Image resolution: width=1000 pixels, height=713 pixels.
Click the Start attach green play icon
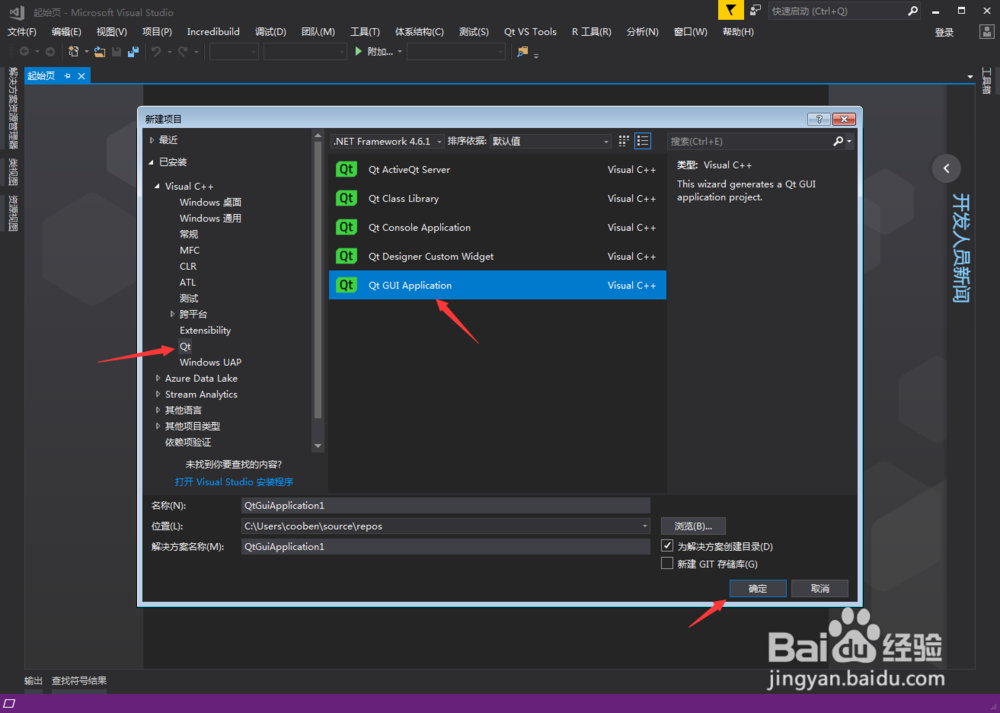(x=358, y=51)
